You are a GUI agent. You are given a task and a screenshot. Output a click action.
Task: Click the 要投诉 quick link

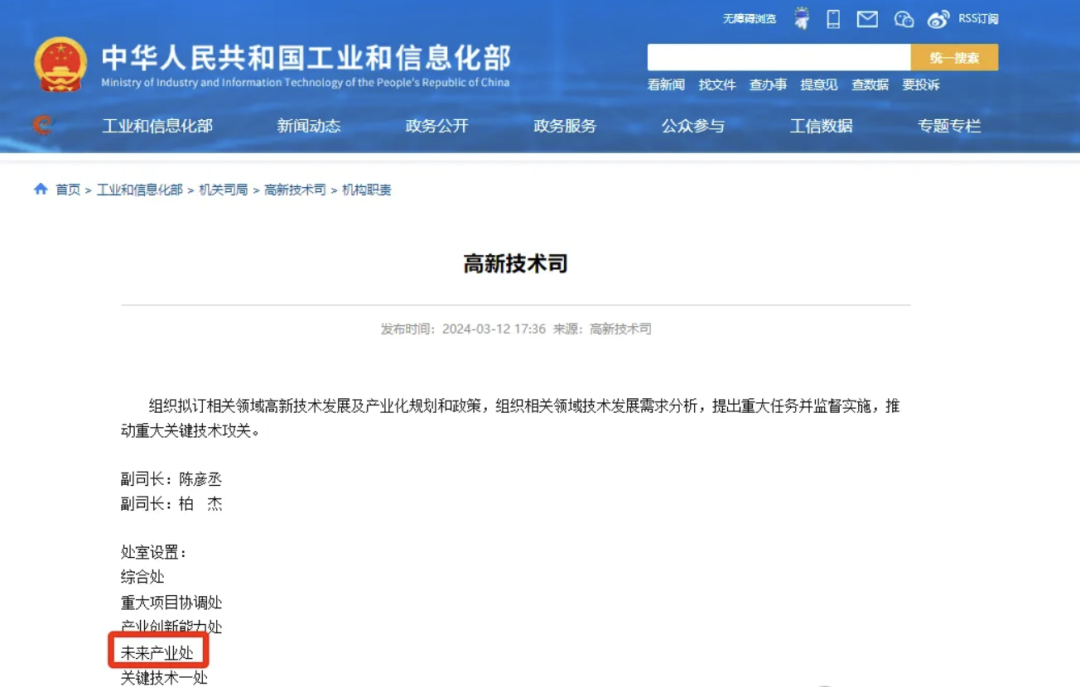coord(921,85)
